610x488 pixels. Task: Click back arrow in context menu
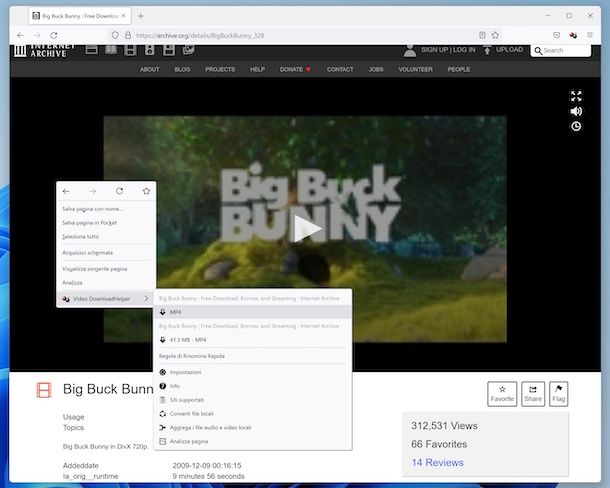(66, 191)
